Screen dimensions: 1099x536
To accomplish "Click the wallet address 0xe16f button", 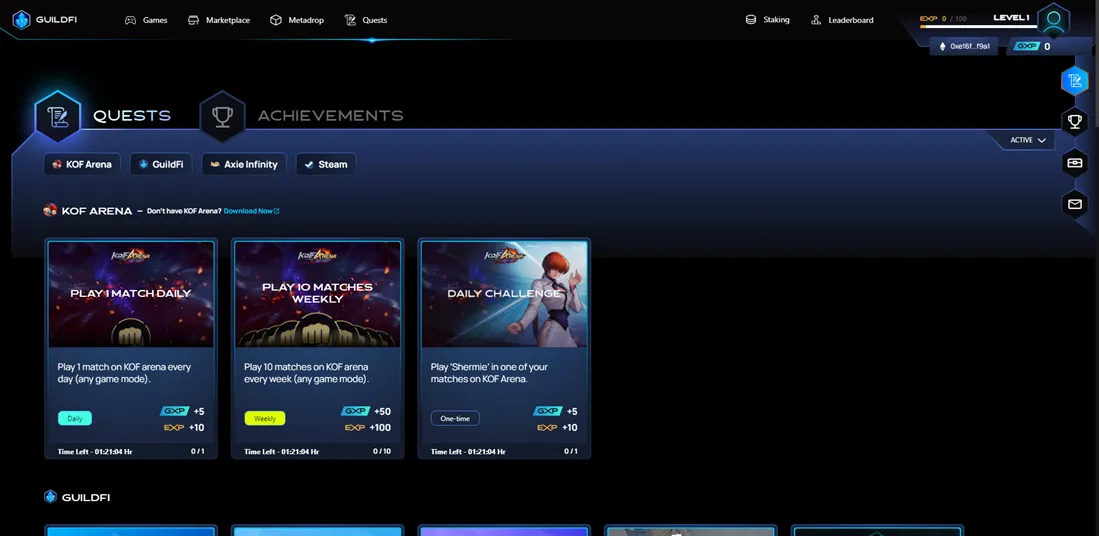I will point(964,46).
